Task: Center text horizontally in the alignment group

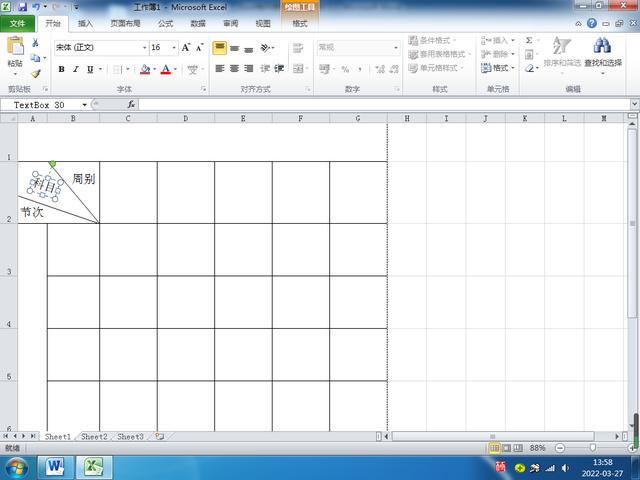Action: click(234, 69)
